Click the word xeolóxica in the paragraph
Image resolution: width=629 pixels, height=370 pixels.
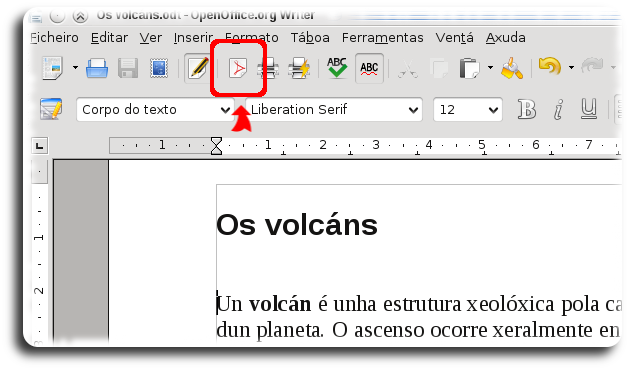(510, 304)
